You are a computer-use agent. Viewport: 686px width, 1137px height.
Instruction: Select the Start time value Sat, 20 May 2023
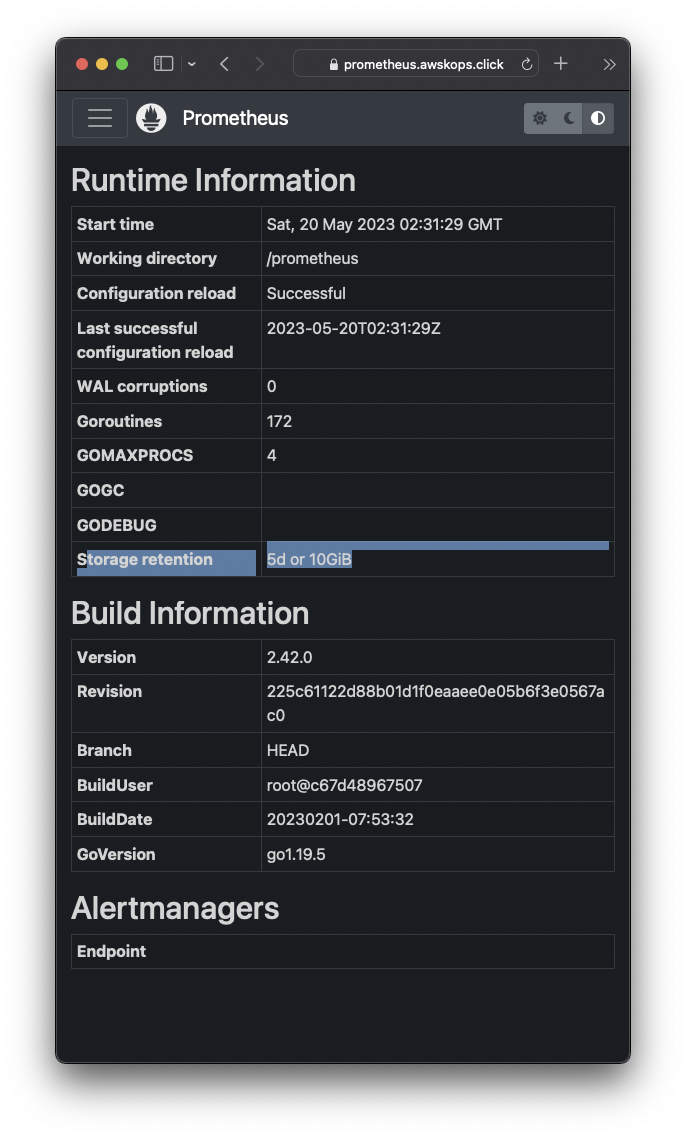[x=384, y=224]
